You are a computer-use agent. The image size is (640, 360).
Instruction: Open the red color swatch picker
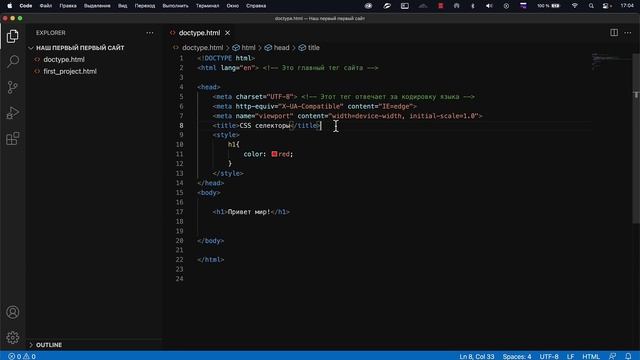[x=274, y=154]
